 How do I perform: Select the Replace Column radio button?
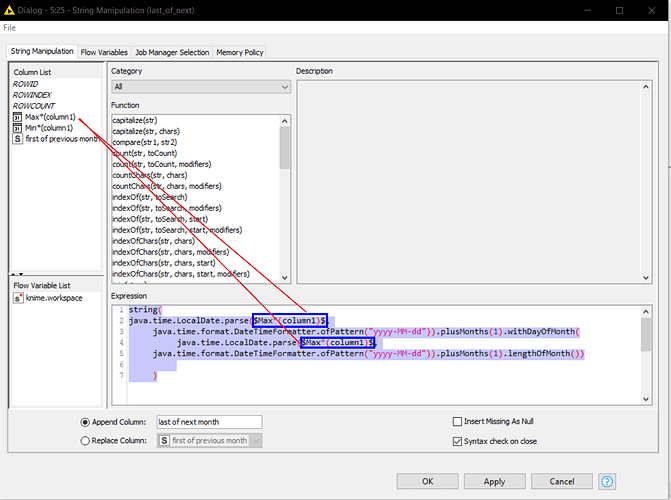(x=86, y=440)
